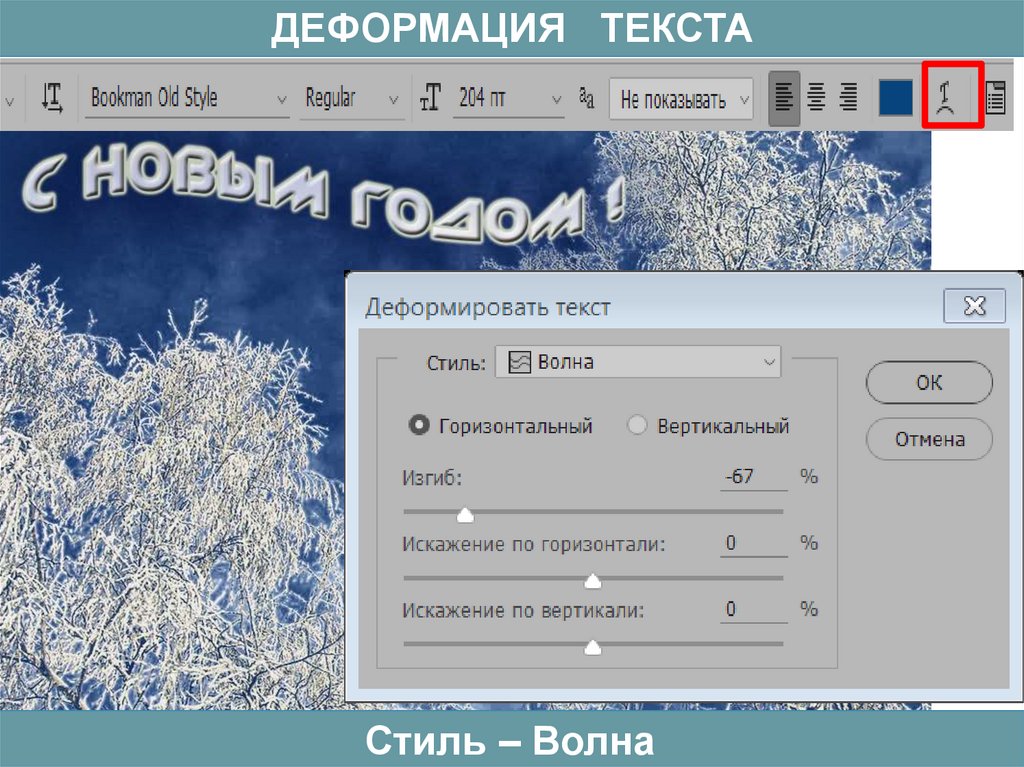
Task: Open the Bookman Old Style font dropdown
Action: click(187, 98)
